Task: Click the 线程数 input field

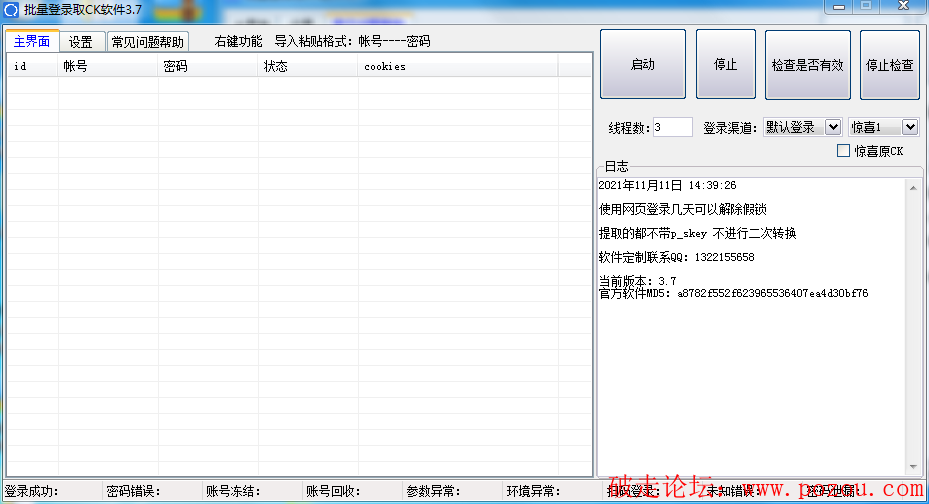Action: (672, 127)
